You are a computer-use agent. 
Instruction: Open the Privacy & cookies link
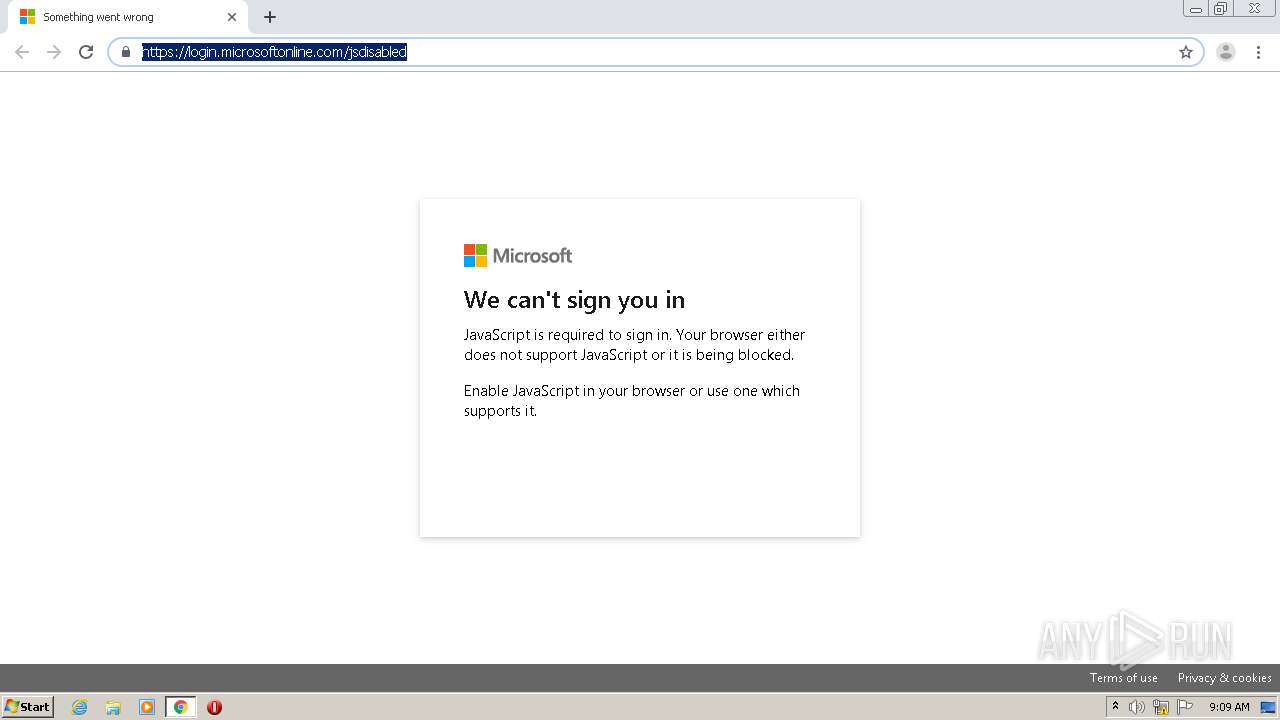tap(1225, 678)
